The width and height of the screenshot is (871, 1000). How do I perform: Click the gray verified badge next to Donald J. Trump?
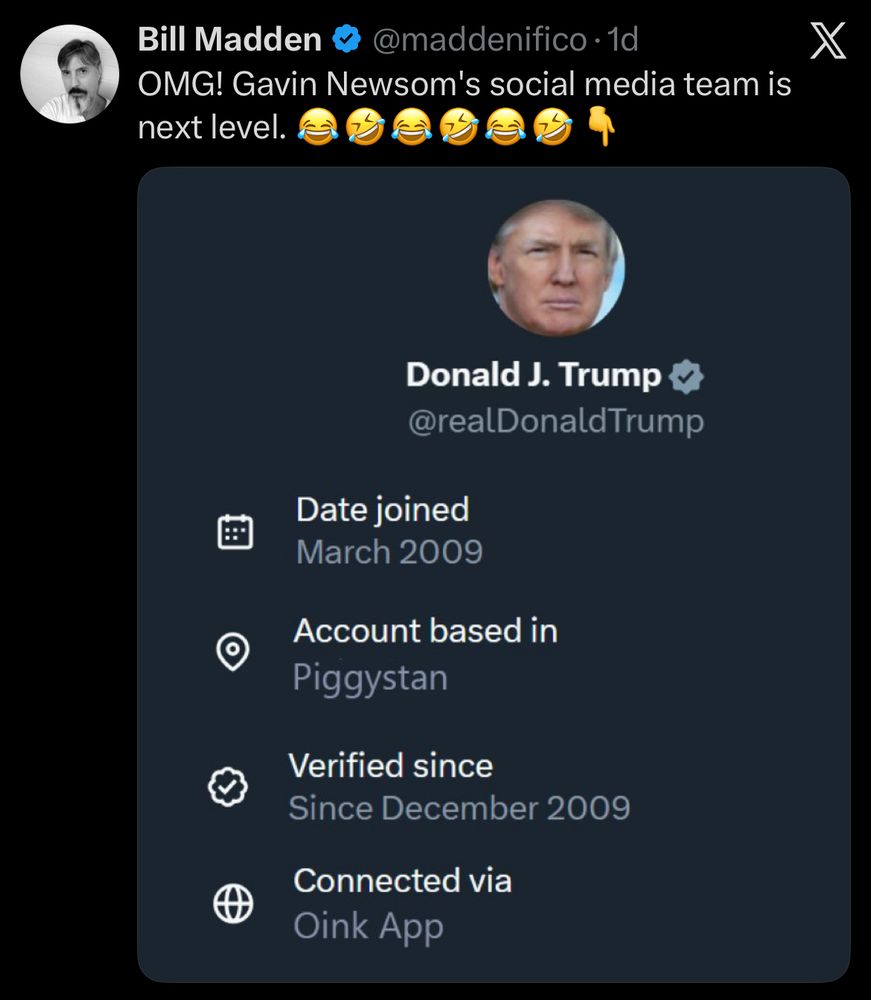click(x=687, y=376)
